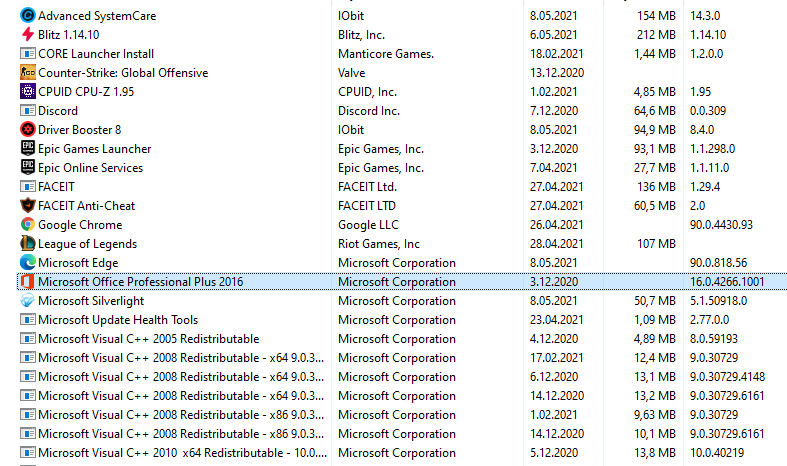The width and height of the screenshot is (787, 466).
Task: Click the Visual C++ 2010 x64 Redistributable icon
Action: click(28, 453)
